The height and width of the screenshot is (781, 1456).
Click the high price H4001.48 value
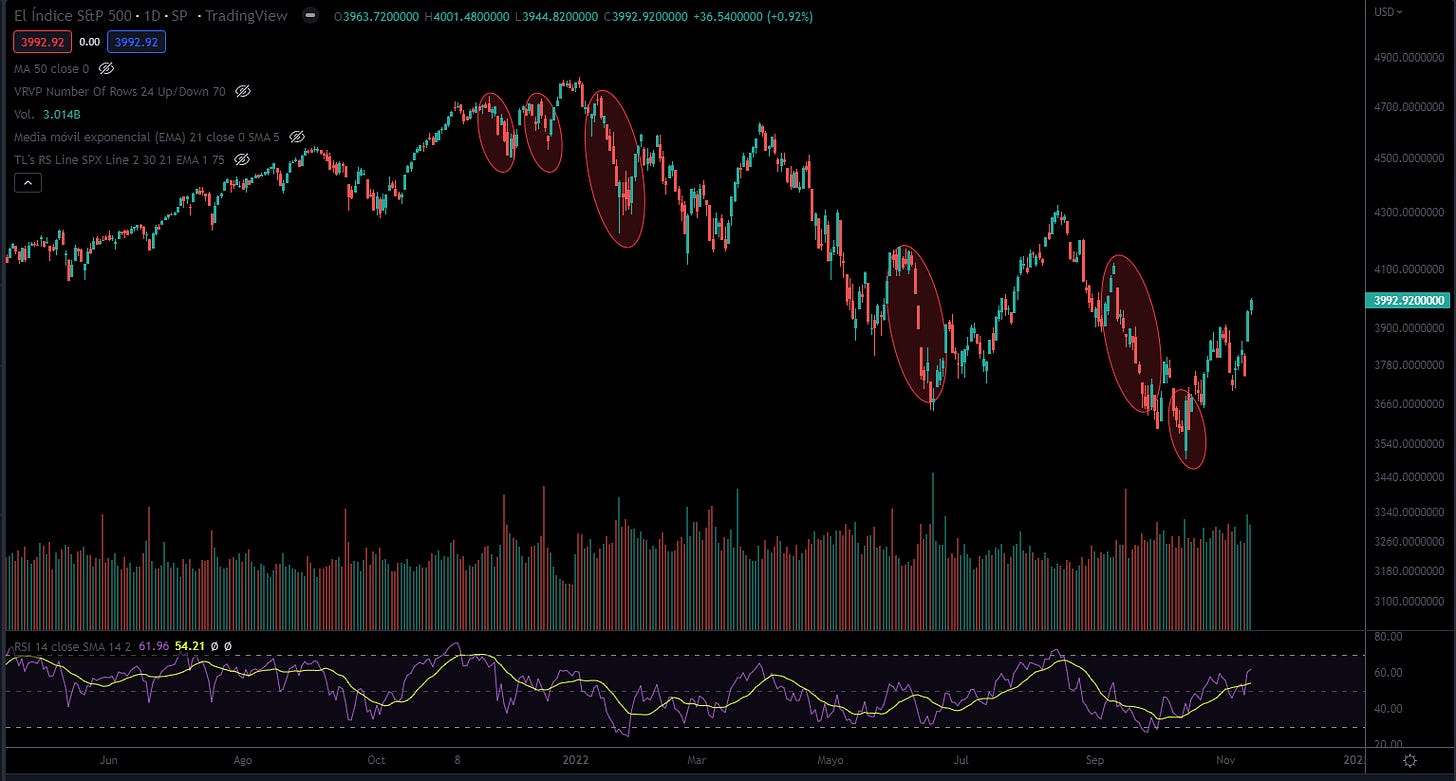click(468, 17)
